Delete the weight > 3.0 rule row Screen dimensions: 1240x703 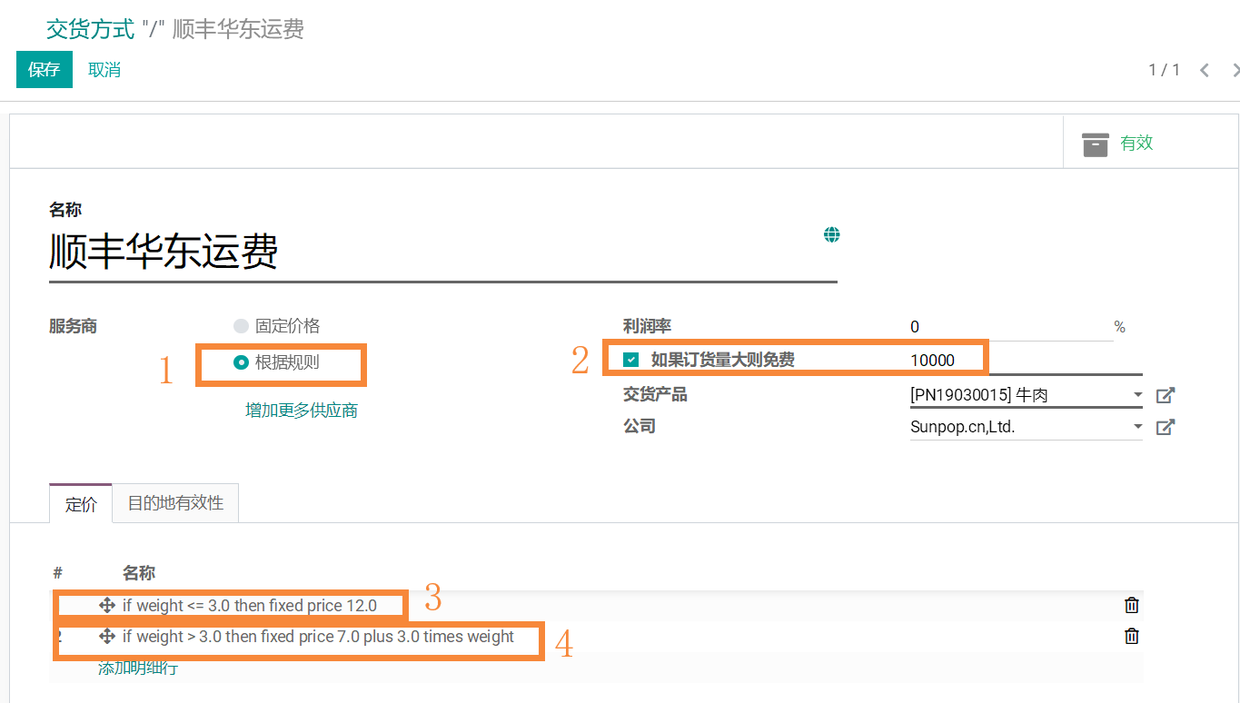point(1132,636)
